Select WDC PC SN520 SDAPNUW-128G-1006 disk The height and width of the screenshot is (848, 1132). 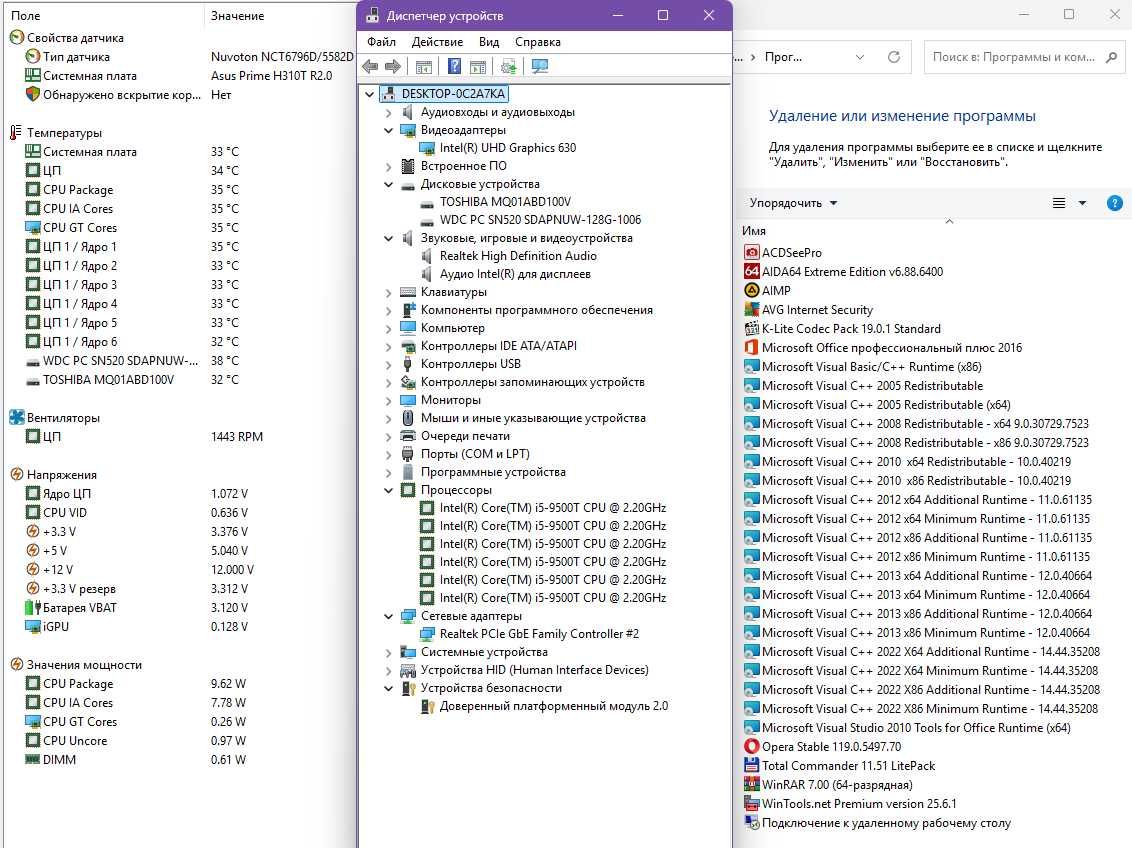(x=540, y=220)
